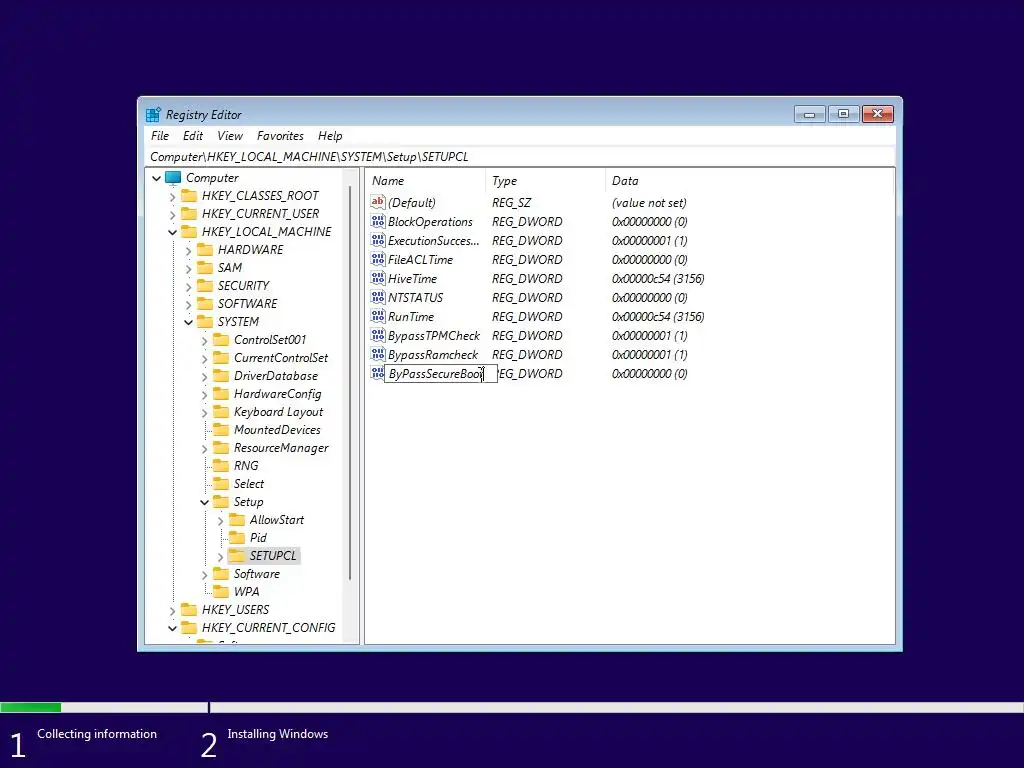Viewport: 1024px width, 768px height.
Task: Click the Windows setup progress bar
Action: coord(512,707)
